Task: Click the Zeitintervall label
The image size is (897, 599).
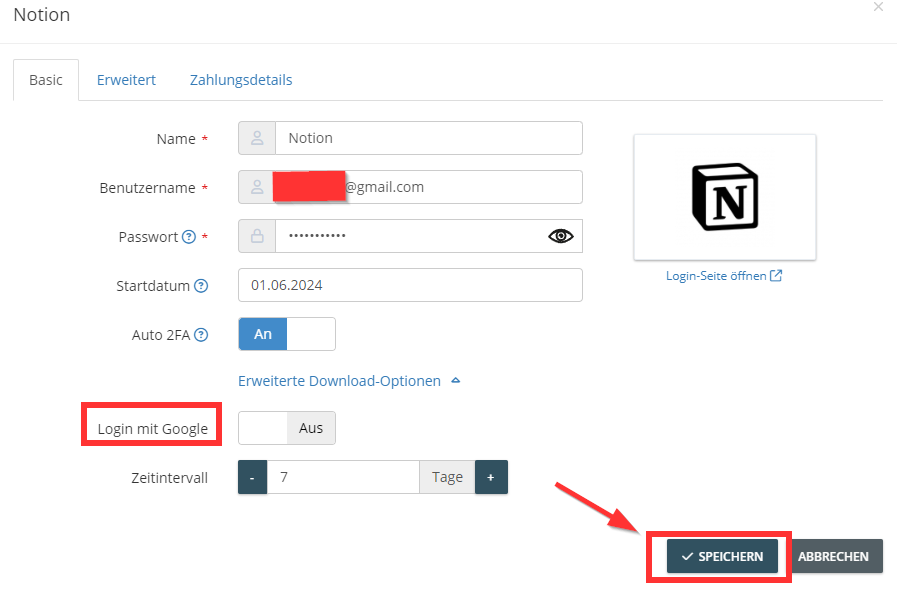Action: coord(169,478)
